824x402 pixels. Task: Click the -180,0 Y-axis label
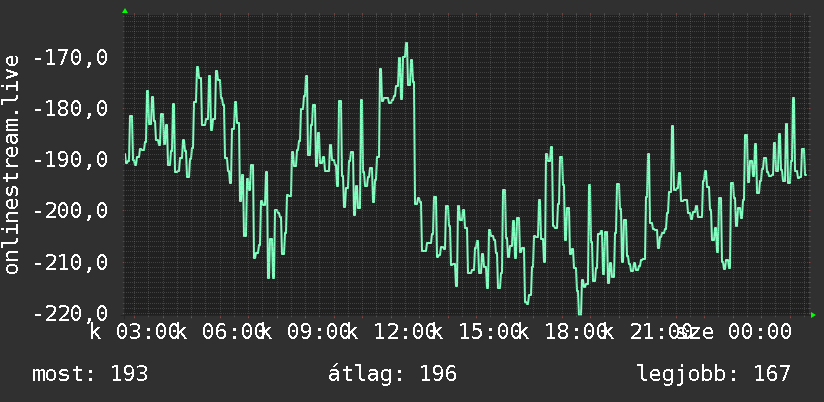(70, 109)
